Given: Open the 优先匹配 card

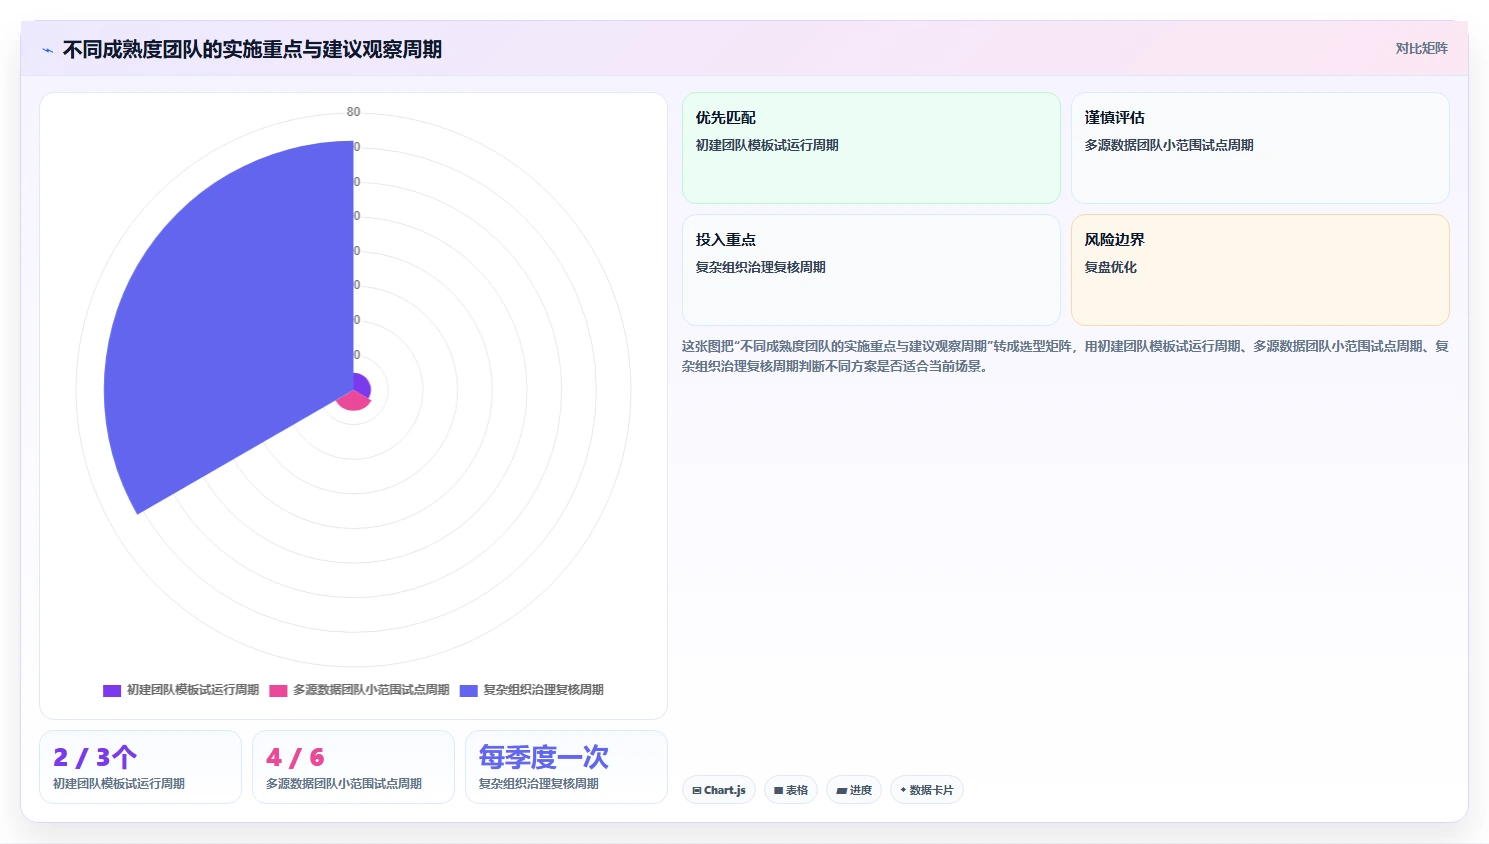Looking at the screenshot, I should pyautogui.click(x=871, y=148).
